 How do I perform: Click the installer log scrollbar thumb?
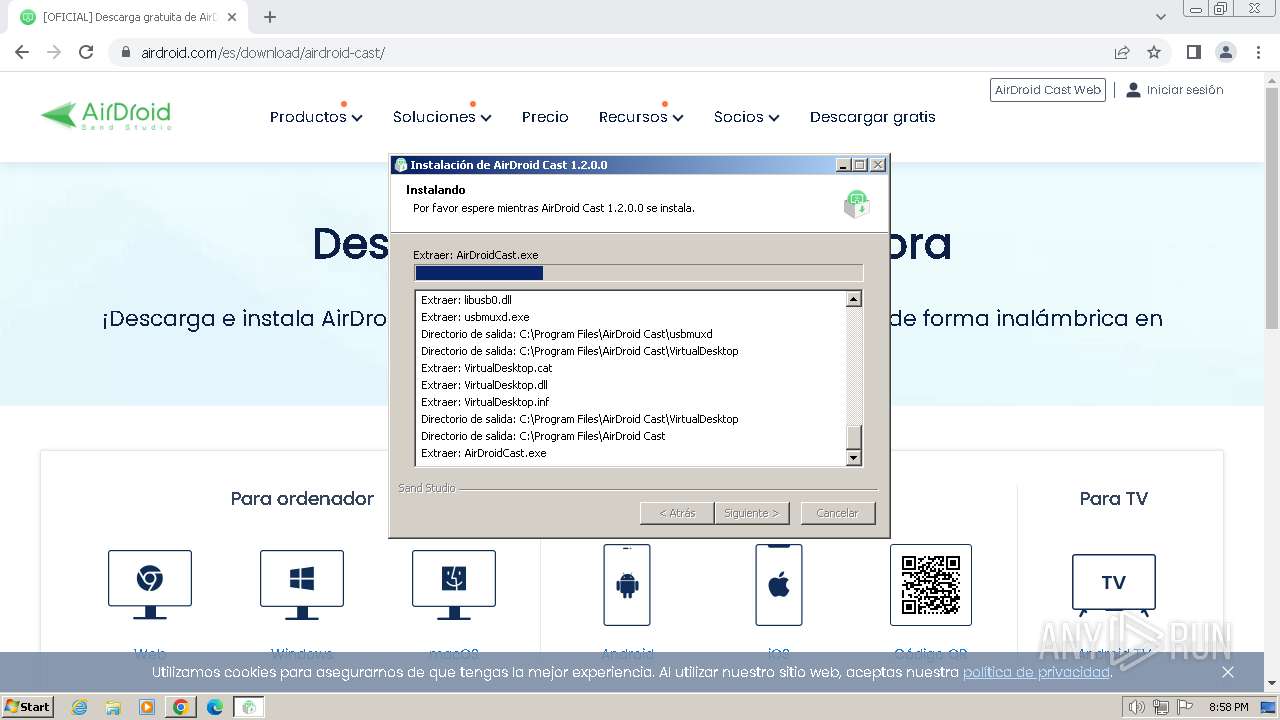tap(853, 438)
